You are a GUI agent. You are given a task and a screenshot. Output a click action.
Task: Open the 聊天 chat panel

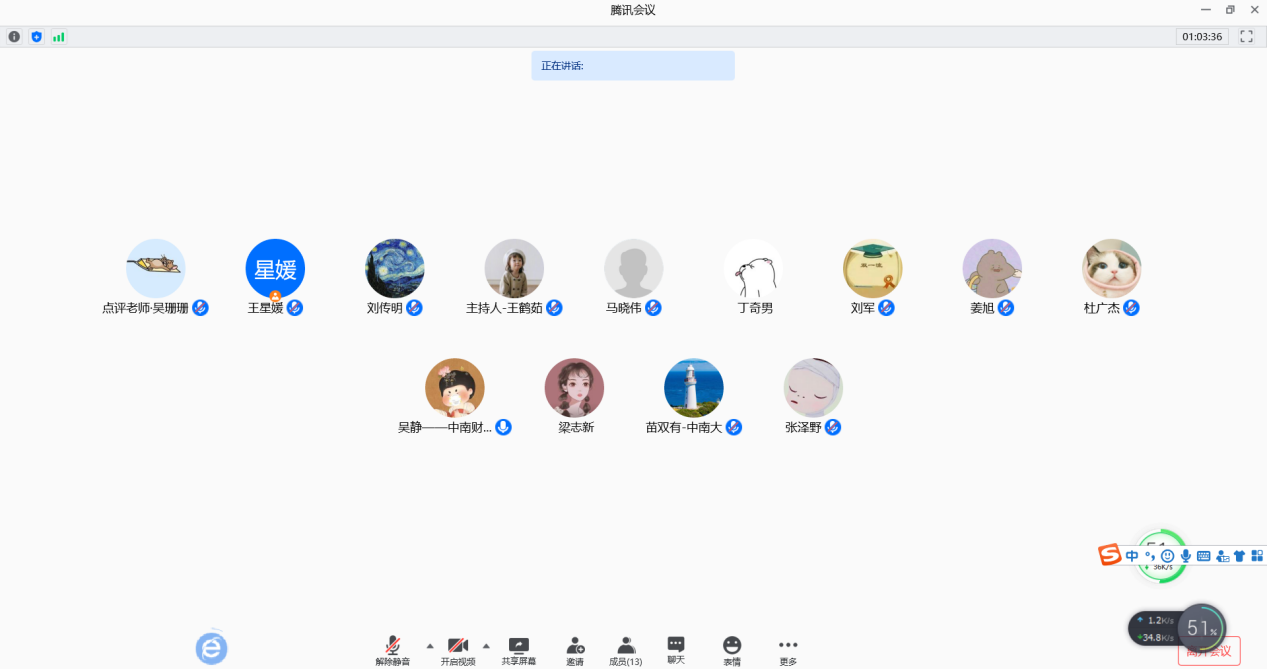(676, 649)
